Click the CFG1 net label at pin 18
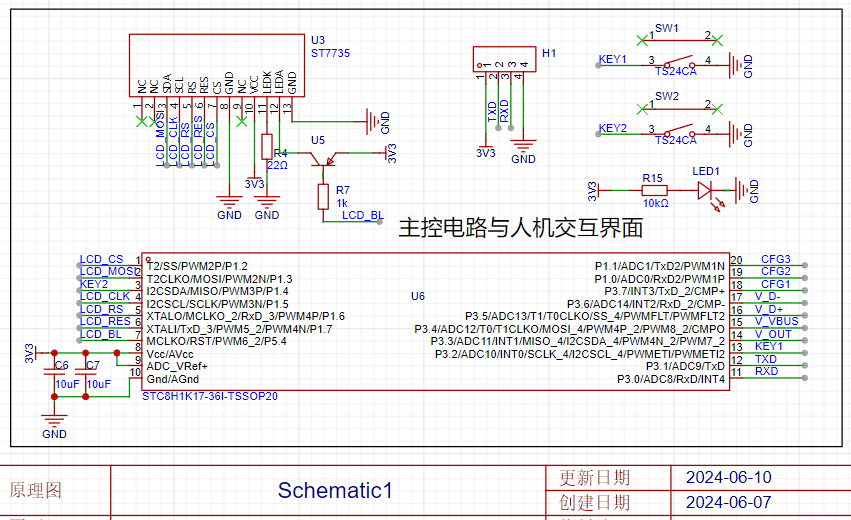This screenshot has width=851, height=520. [776, 284]
